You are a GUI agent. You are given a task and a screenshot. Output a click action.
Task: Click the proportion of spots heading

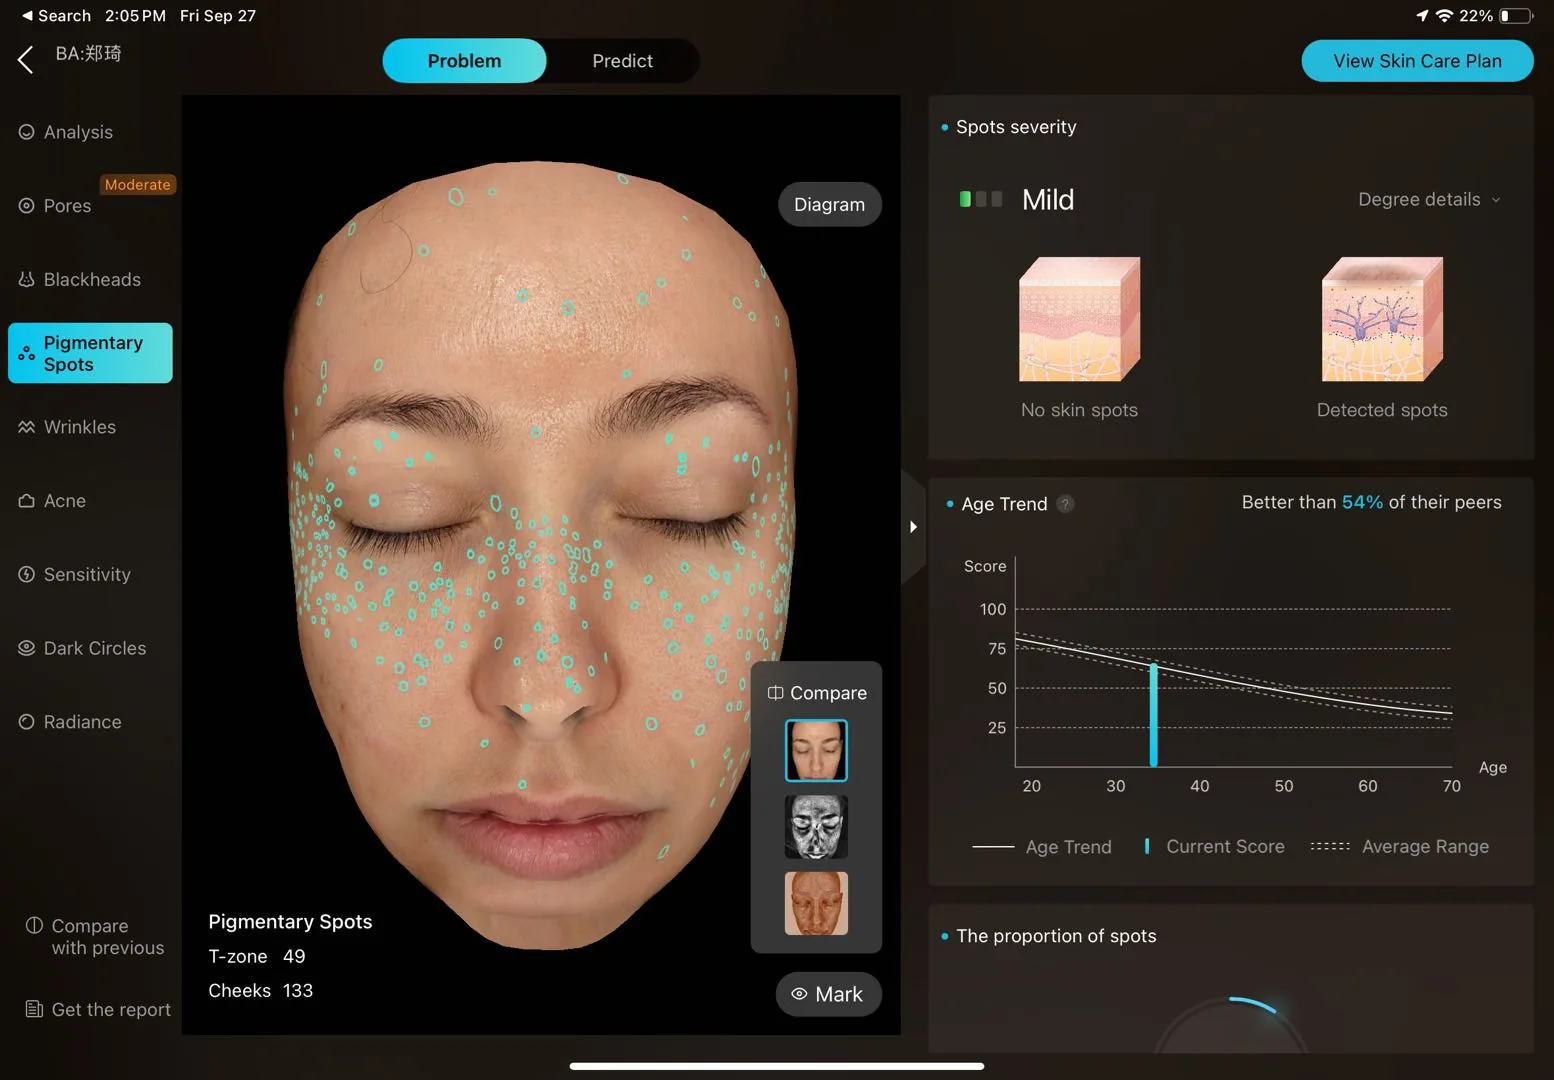1056,936
